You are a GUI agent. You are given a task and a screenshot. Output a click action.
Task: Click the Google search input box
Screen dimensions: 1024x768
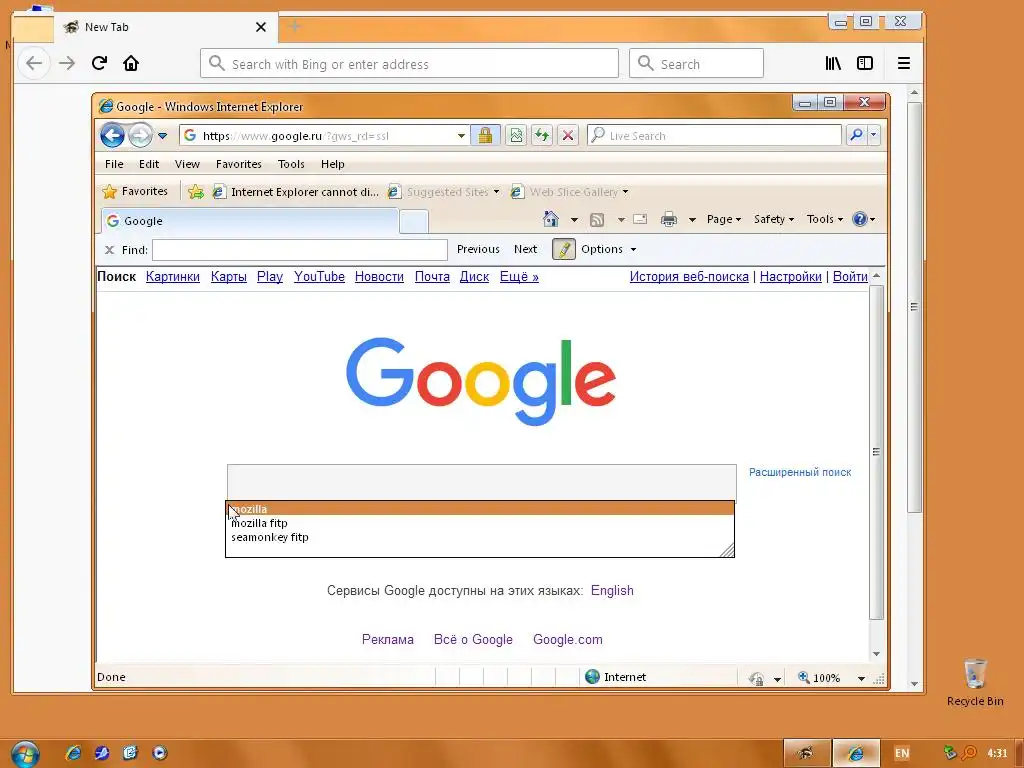pyautogui.click(x=482, y=482)
